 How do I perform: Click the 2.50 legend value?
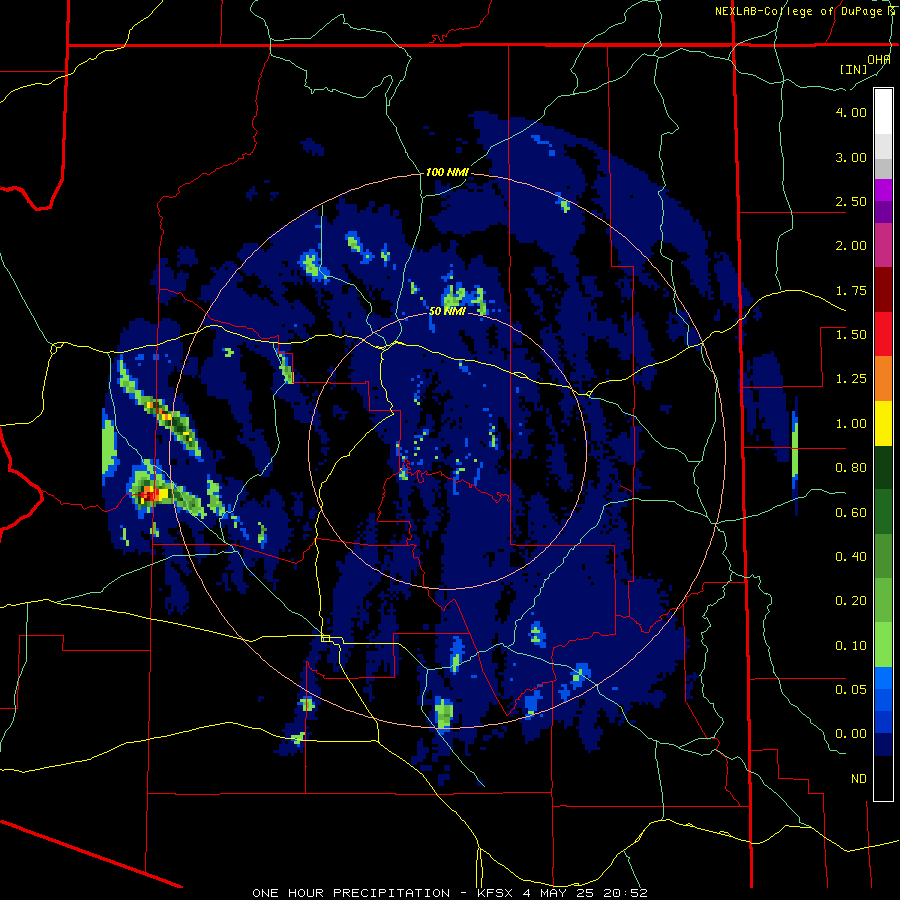[851, 201]
